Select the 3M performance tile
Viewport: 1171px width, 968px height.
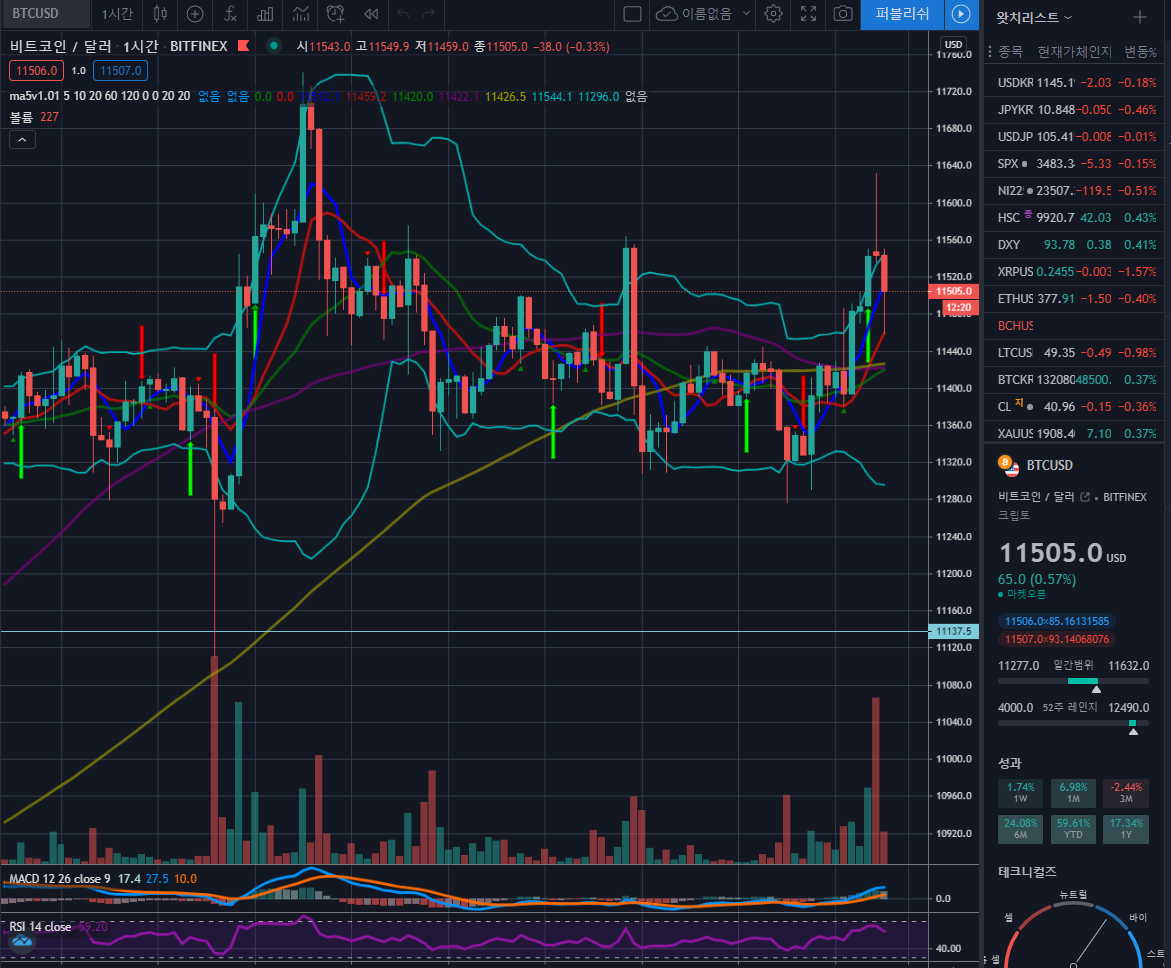coord(1125,793)
